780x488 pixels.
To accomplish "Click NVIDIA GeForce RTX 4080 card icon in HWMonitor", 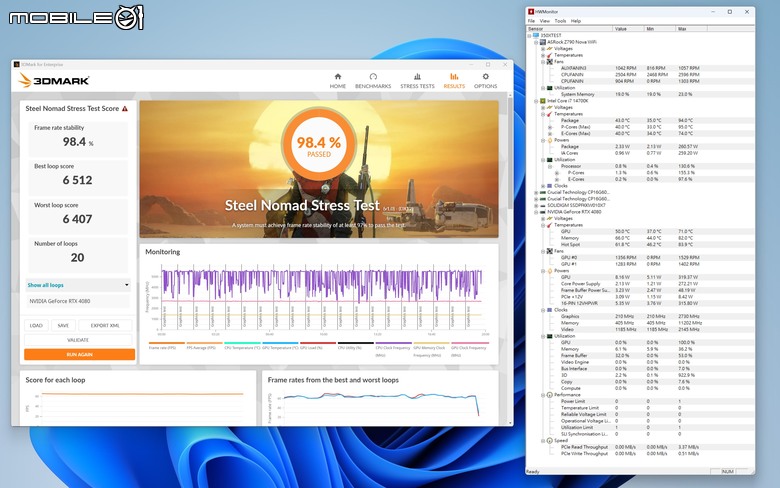I will (543, 212).
